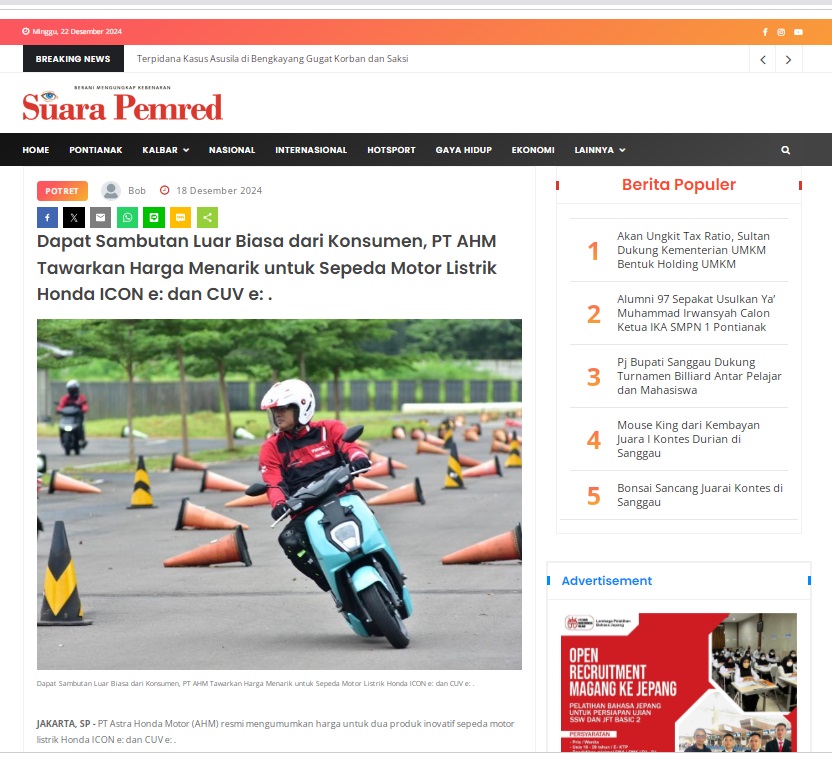Share article via LINE icon
Image resolution: width=832 pixels, height=757 pixels.
coord(154,217)
